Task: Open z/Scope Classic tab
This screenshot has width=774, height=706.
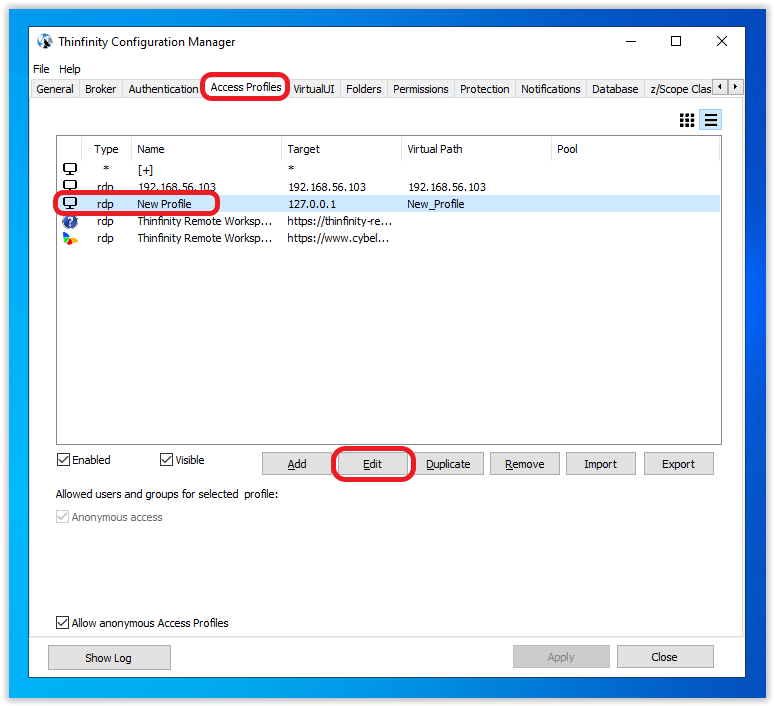Action: (679, 89)
